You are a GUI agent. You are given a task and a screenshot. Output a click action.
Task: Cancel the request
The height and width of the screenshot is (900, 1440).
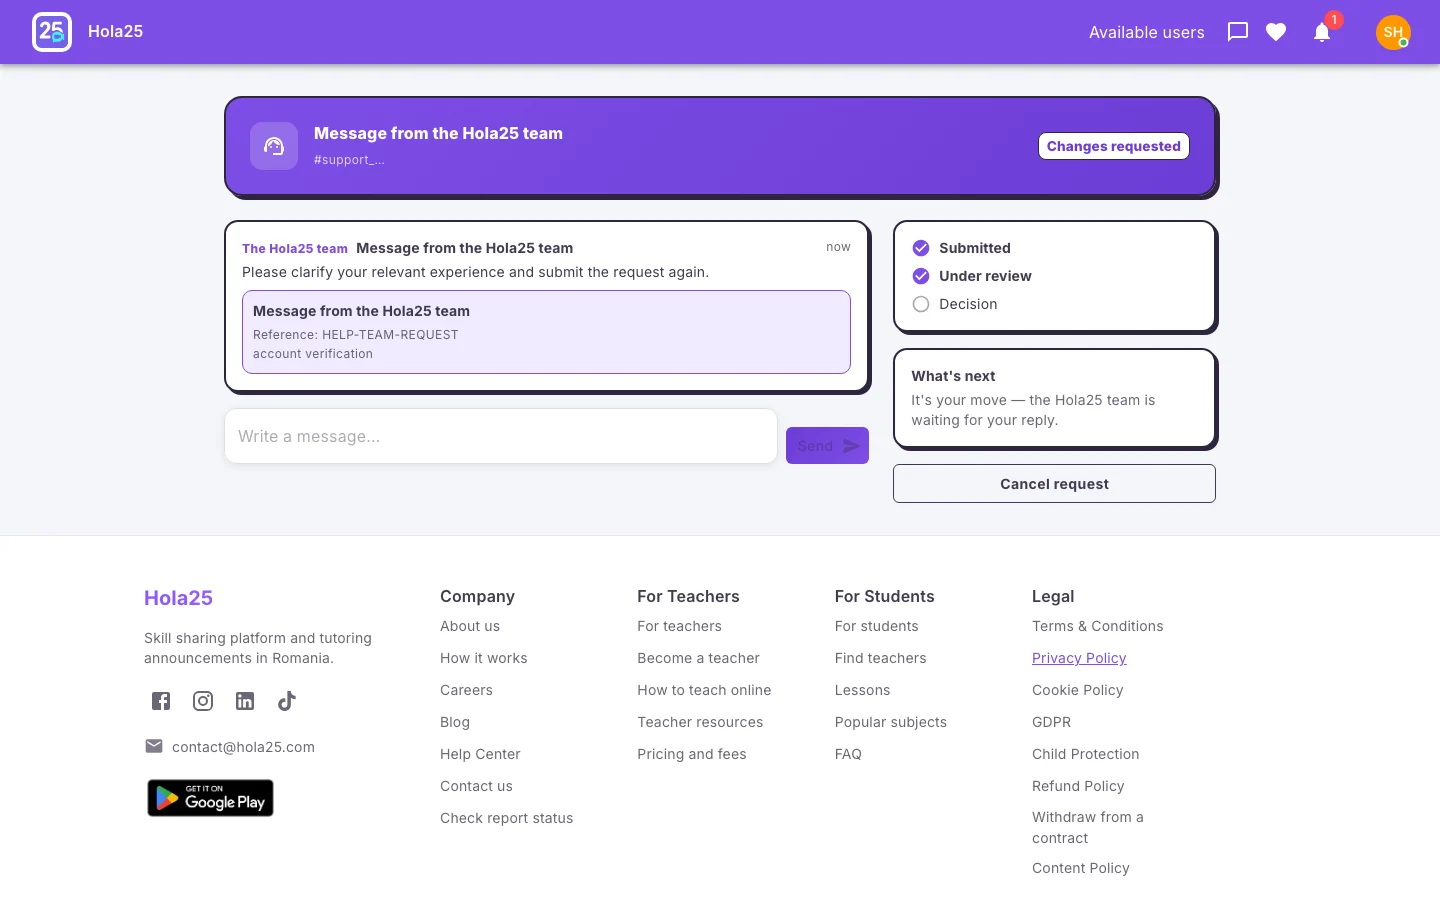point(1054,484)
